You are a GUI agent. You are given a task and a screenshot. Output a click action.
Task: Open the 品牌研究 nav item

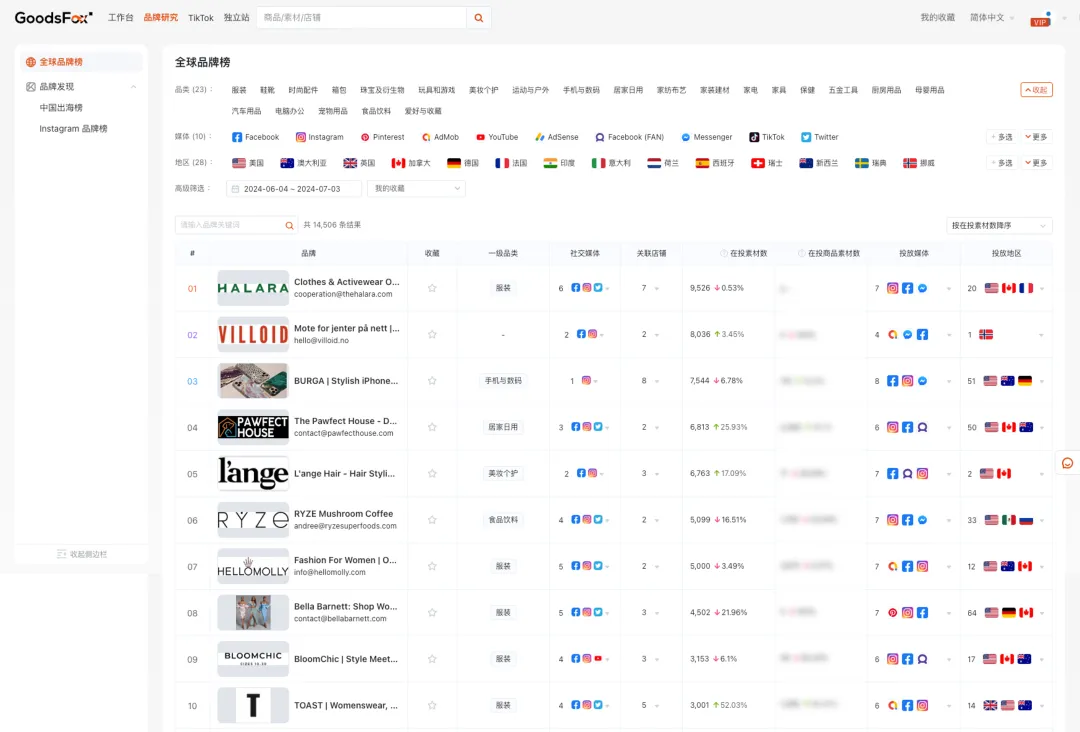click(x=160, y=18)
